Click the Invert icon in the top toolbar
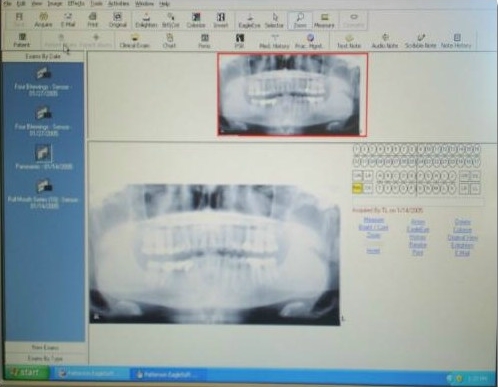Image resolution: width=498 pixels, height=387 pixels. point(221,20)
